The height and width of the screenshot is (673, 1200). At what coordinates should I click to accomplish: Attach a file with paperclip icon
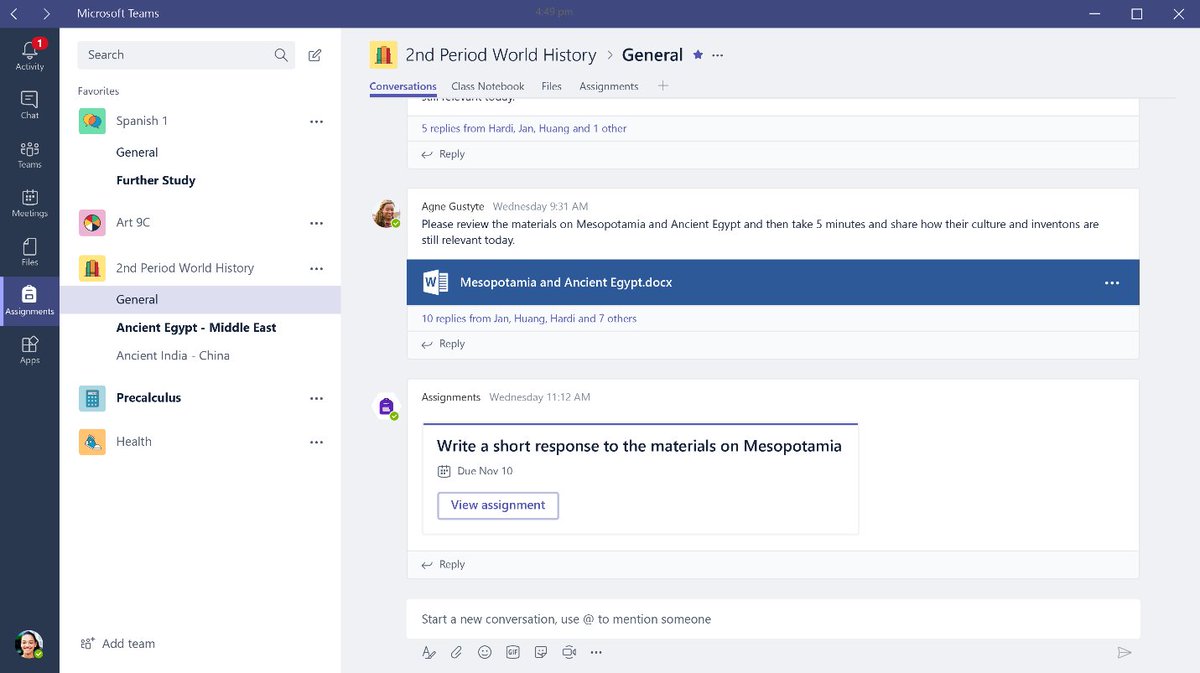tap(456, 652)
